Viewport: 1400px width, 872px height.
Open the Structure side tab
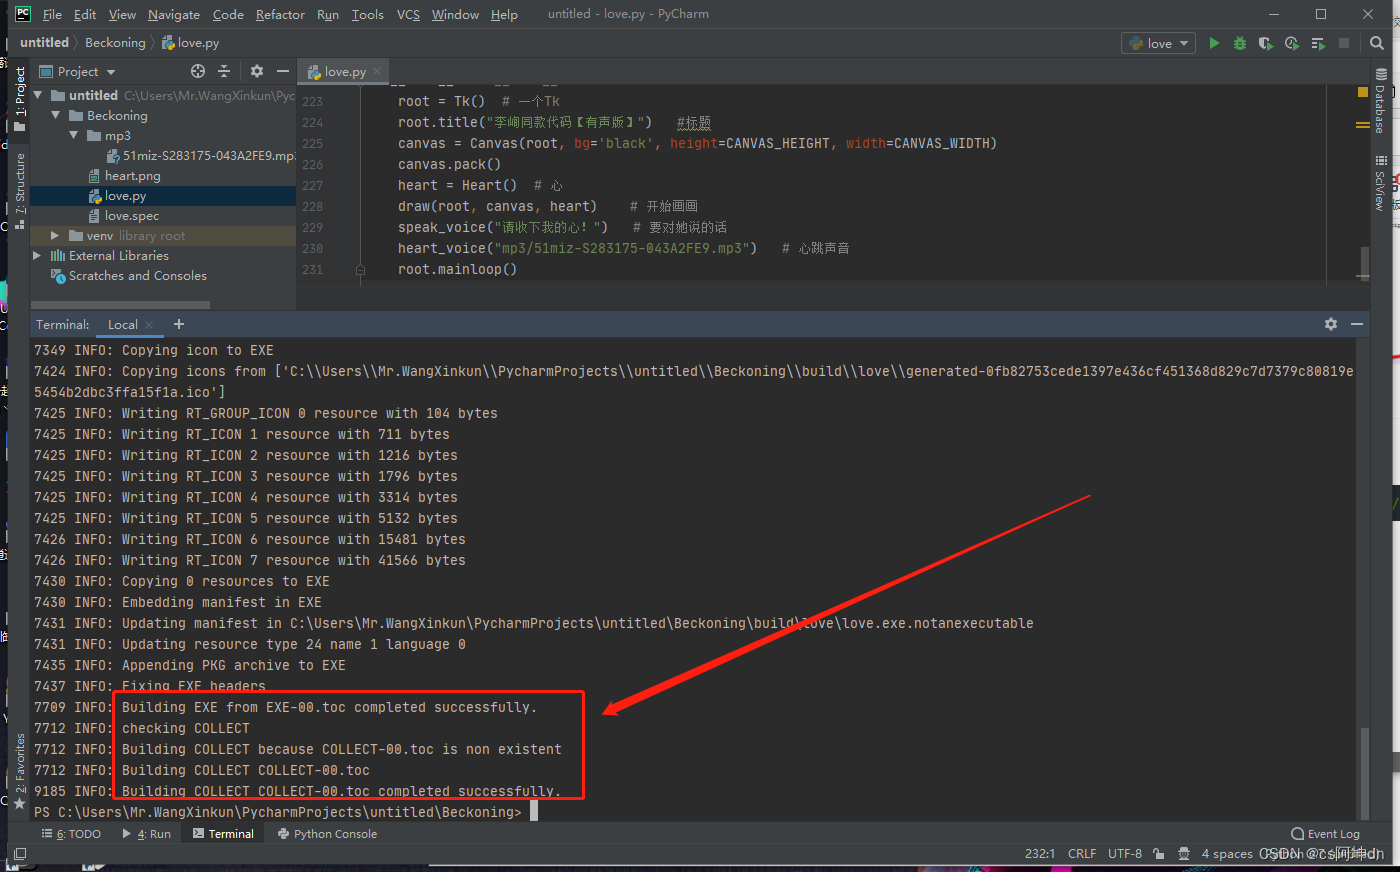coord(19,190)
